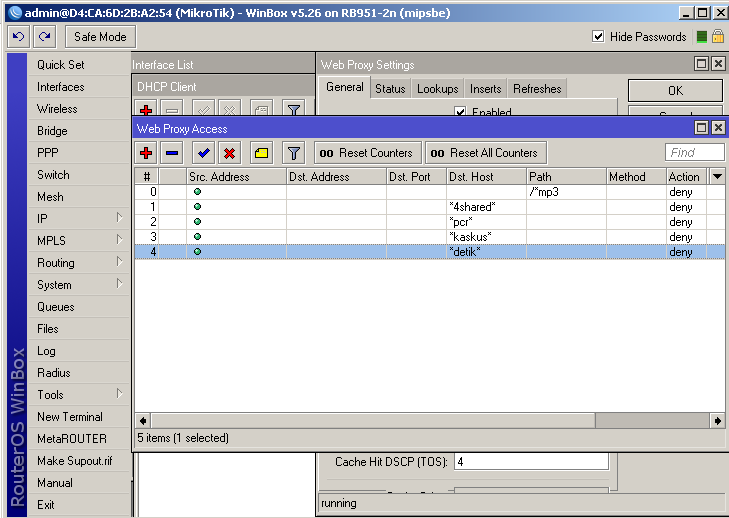The height and width of the screenshot is (518, 729).
Task: Click OK in Web Proxy Settings
Action: [x=676, y=91]
